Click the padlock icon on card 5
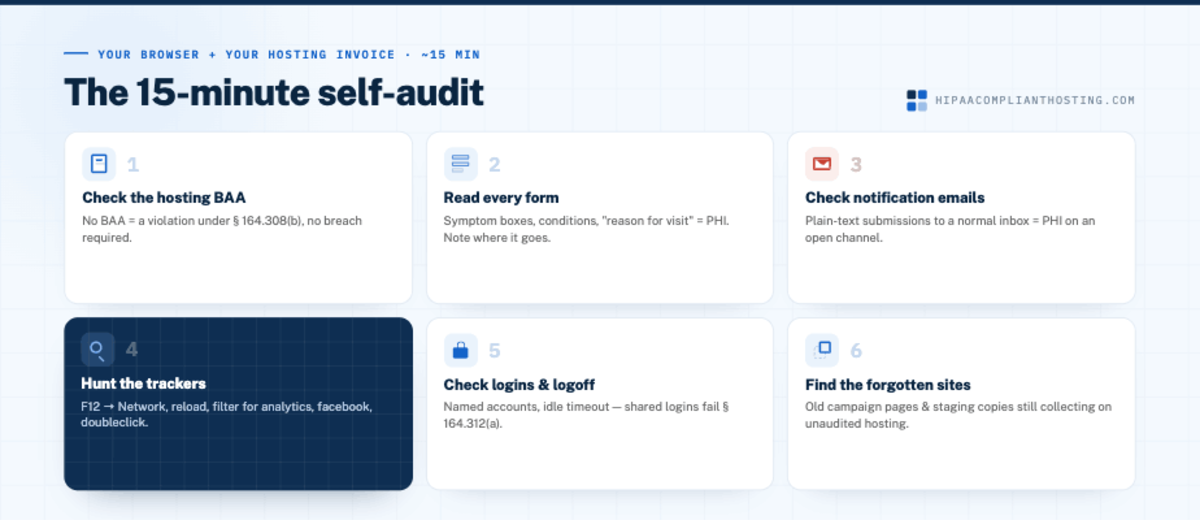 pyautogui.click(x=460, y=350)
